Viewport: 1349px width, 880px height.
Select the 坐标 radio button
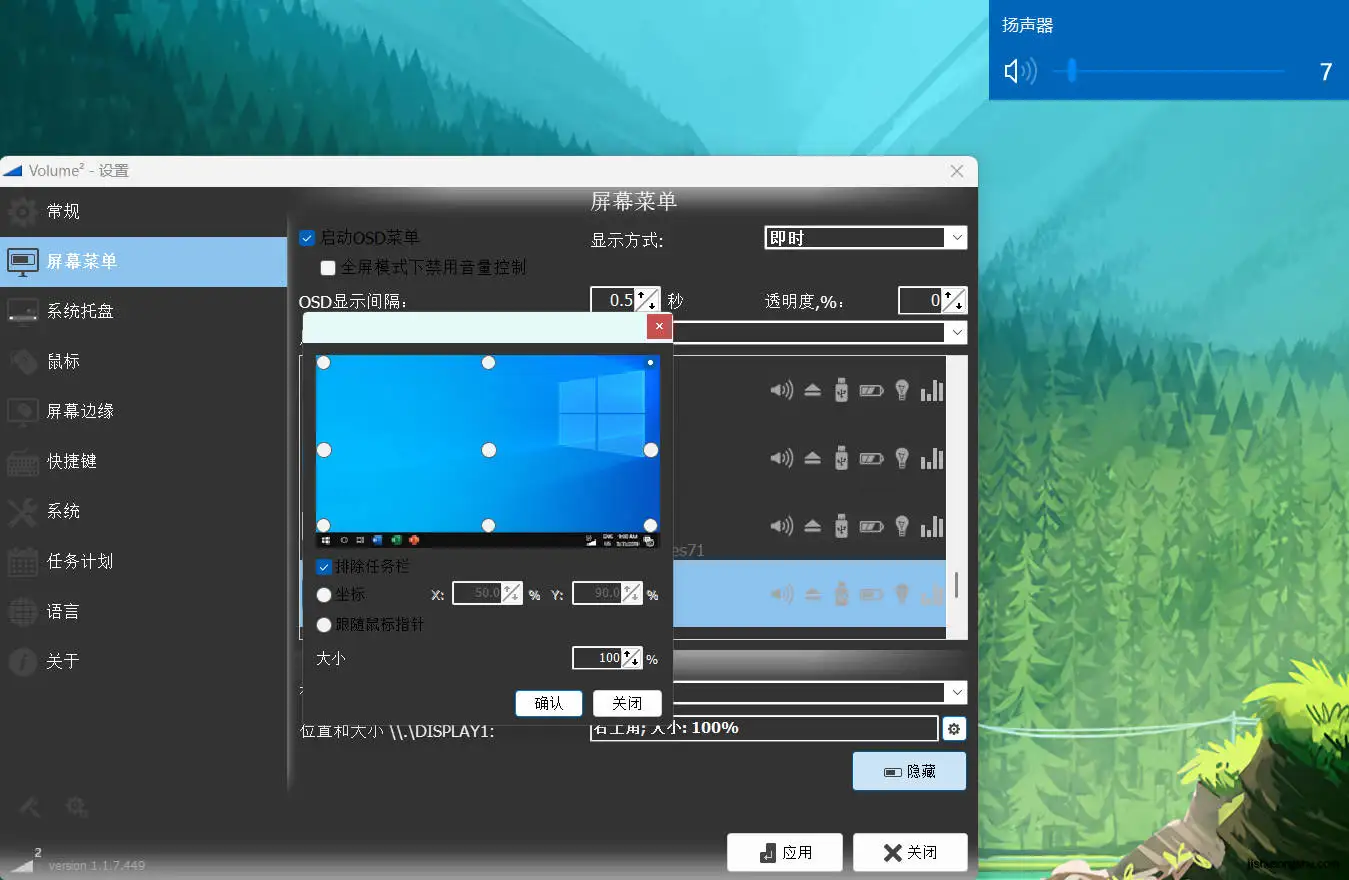click(x=324, y=595)
